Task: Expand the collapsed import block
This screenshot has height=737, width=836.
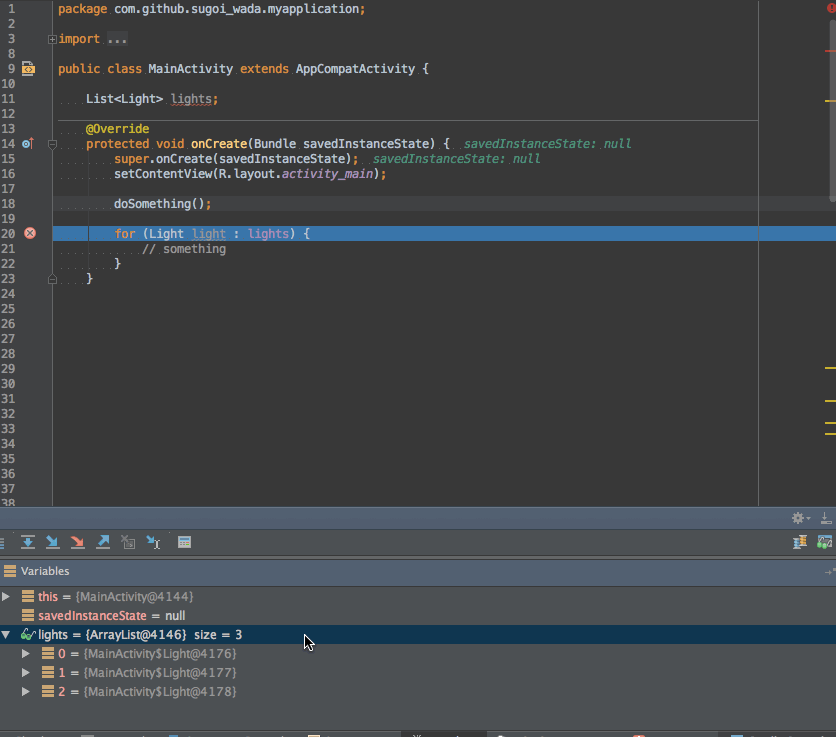Action: pyautogui.click(x=52, y=39)
